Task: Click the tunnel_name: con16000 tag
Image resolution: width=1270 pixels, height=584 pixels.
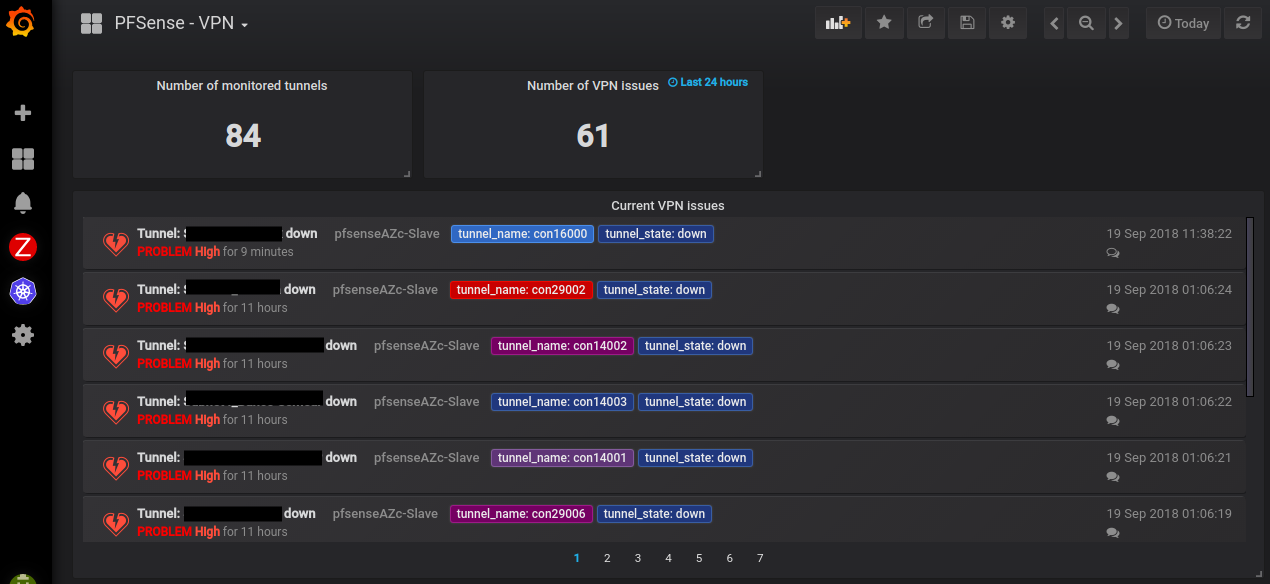Action: 522,234
